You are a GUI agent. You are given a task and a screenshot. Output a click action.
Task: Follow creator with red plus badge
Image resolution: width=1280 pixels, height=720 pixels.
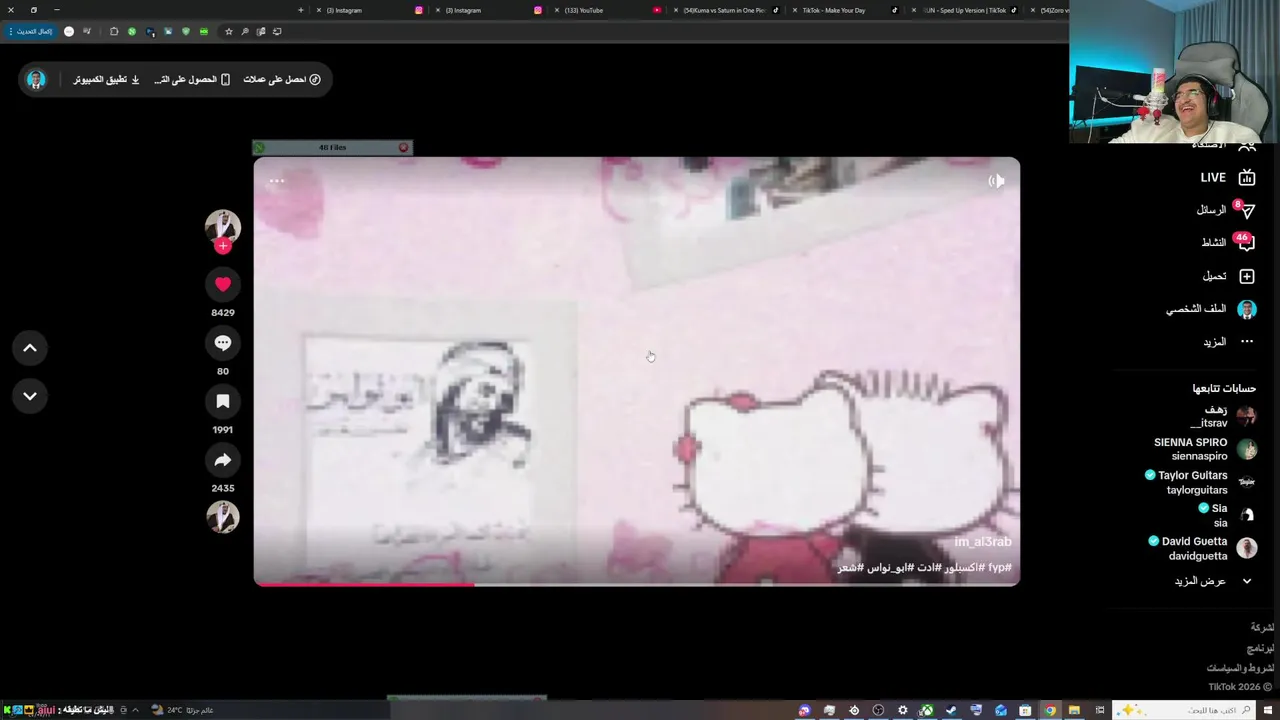(x=223, y=246)
